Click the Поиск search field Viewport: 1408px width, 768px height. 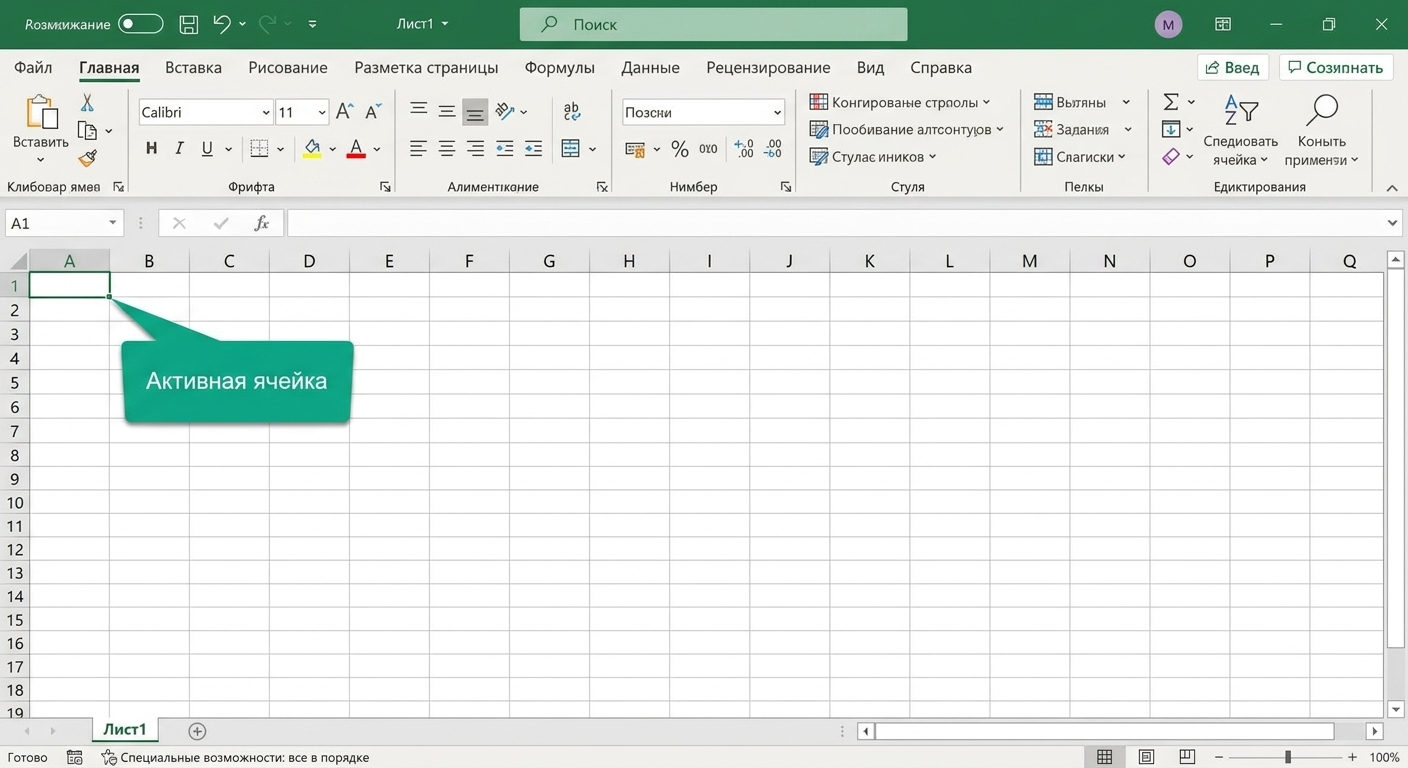713,24
